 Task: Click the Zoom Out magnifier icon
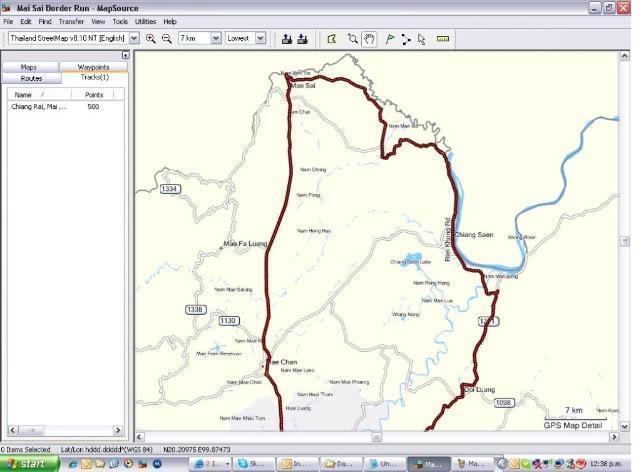tap(167, 38)
